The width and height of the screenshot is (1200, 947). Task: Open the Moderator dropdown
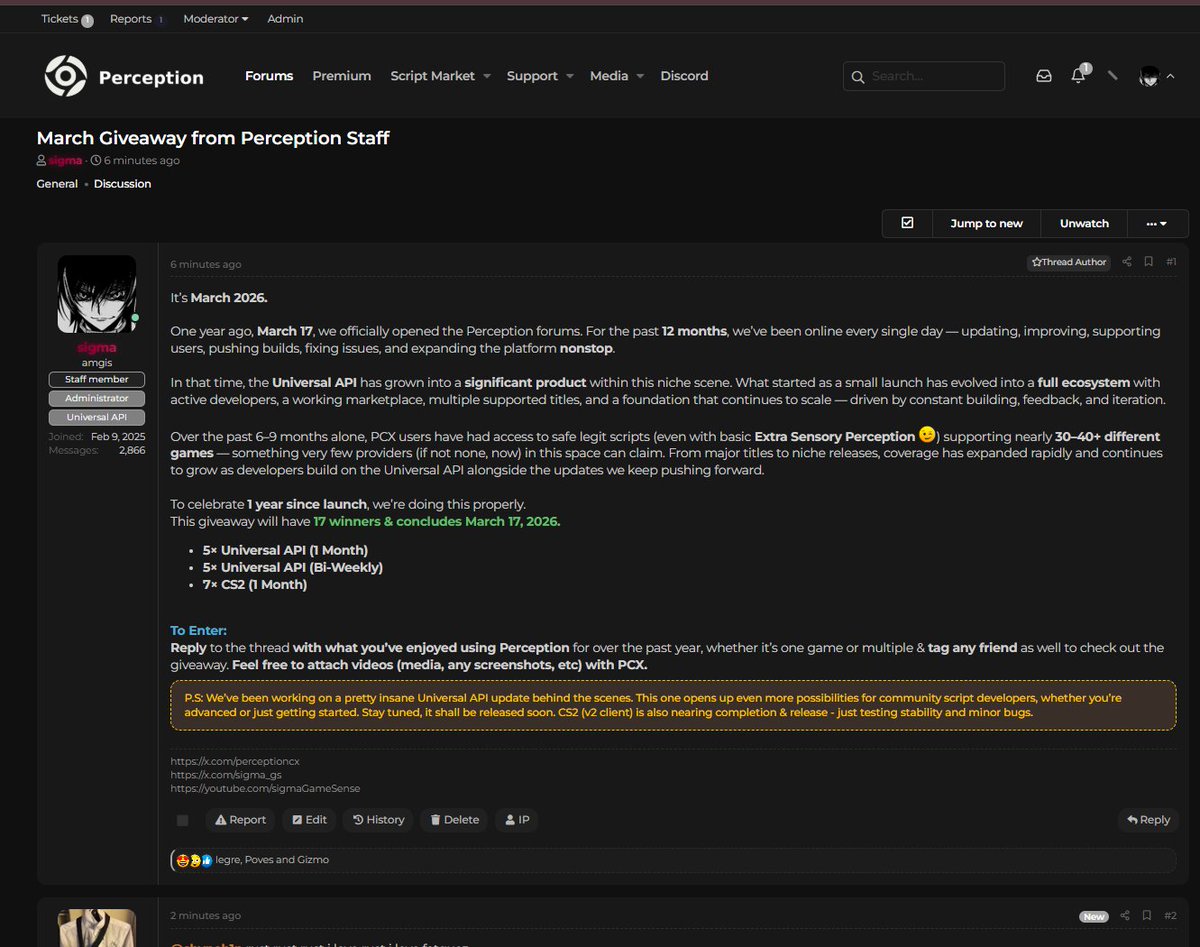216,19
